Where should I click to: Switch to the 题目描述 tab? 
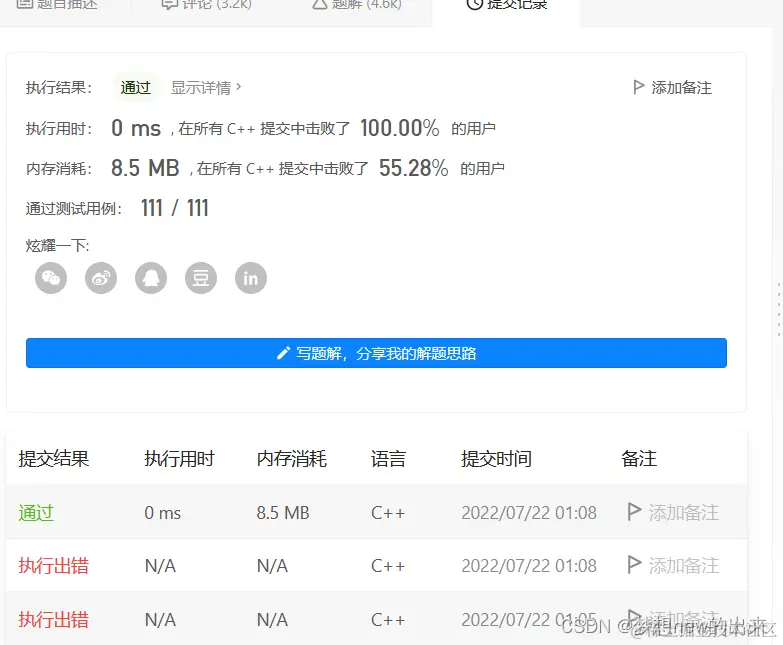[56, 5]
